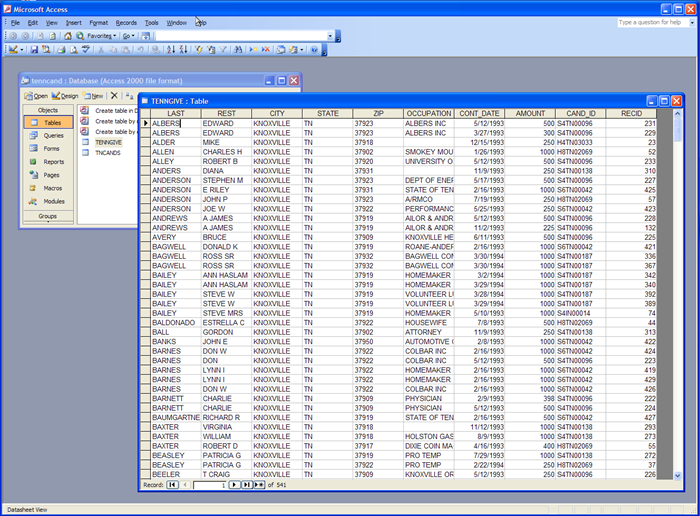Screen dimensions: 700x516
Task: Click the View design icon on toolbar
Action: (x=13, y=50)
